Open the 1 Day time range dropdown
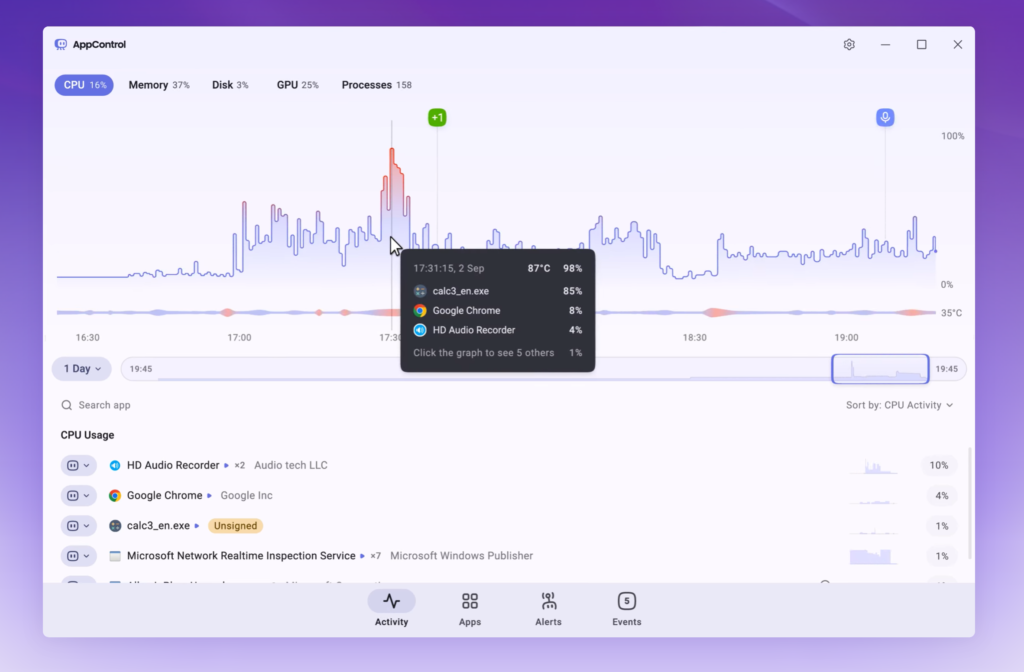 [82, 369]
